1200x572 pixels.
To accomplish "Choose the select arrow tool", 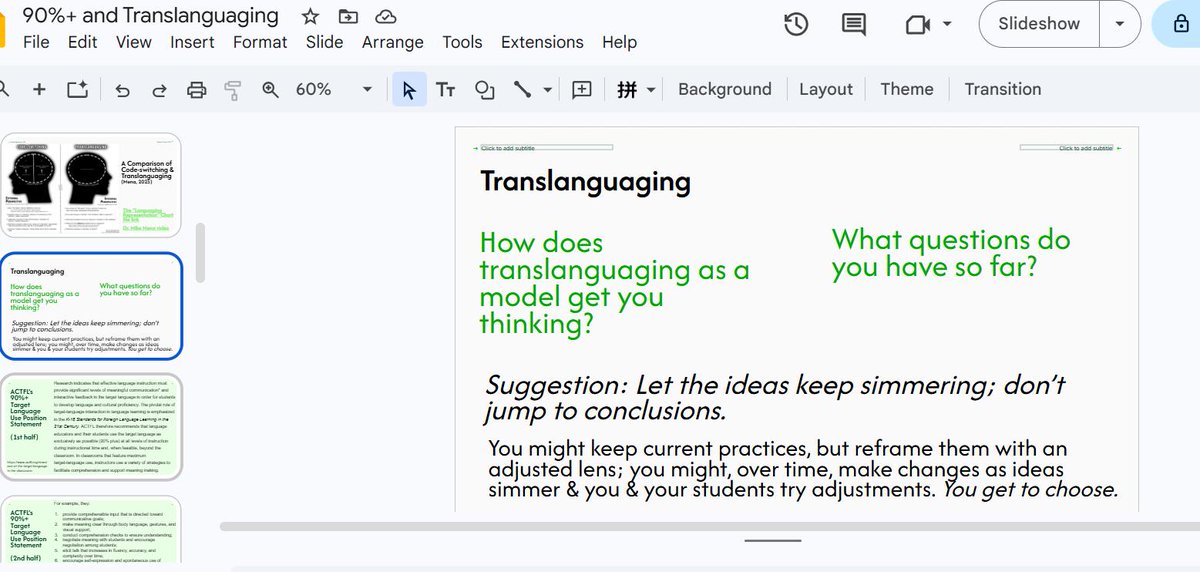I will 409,89.
